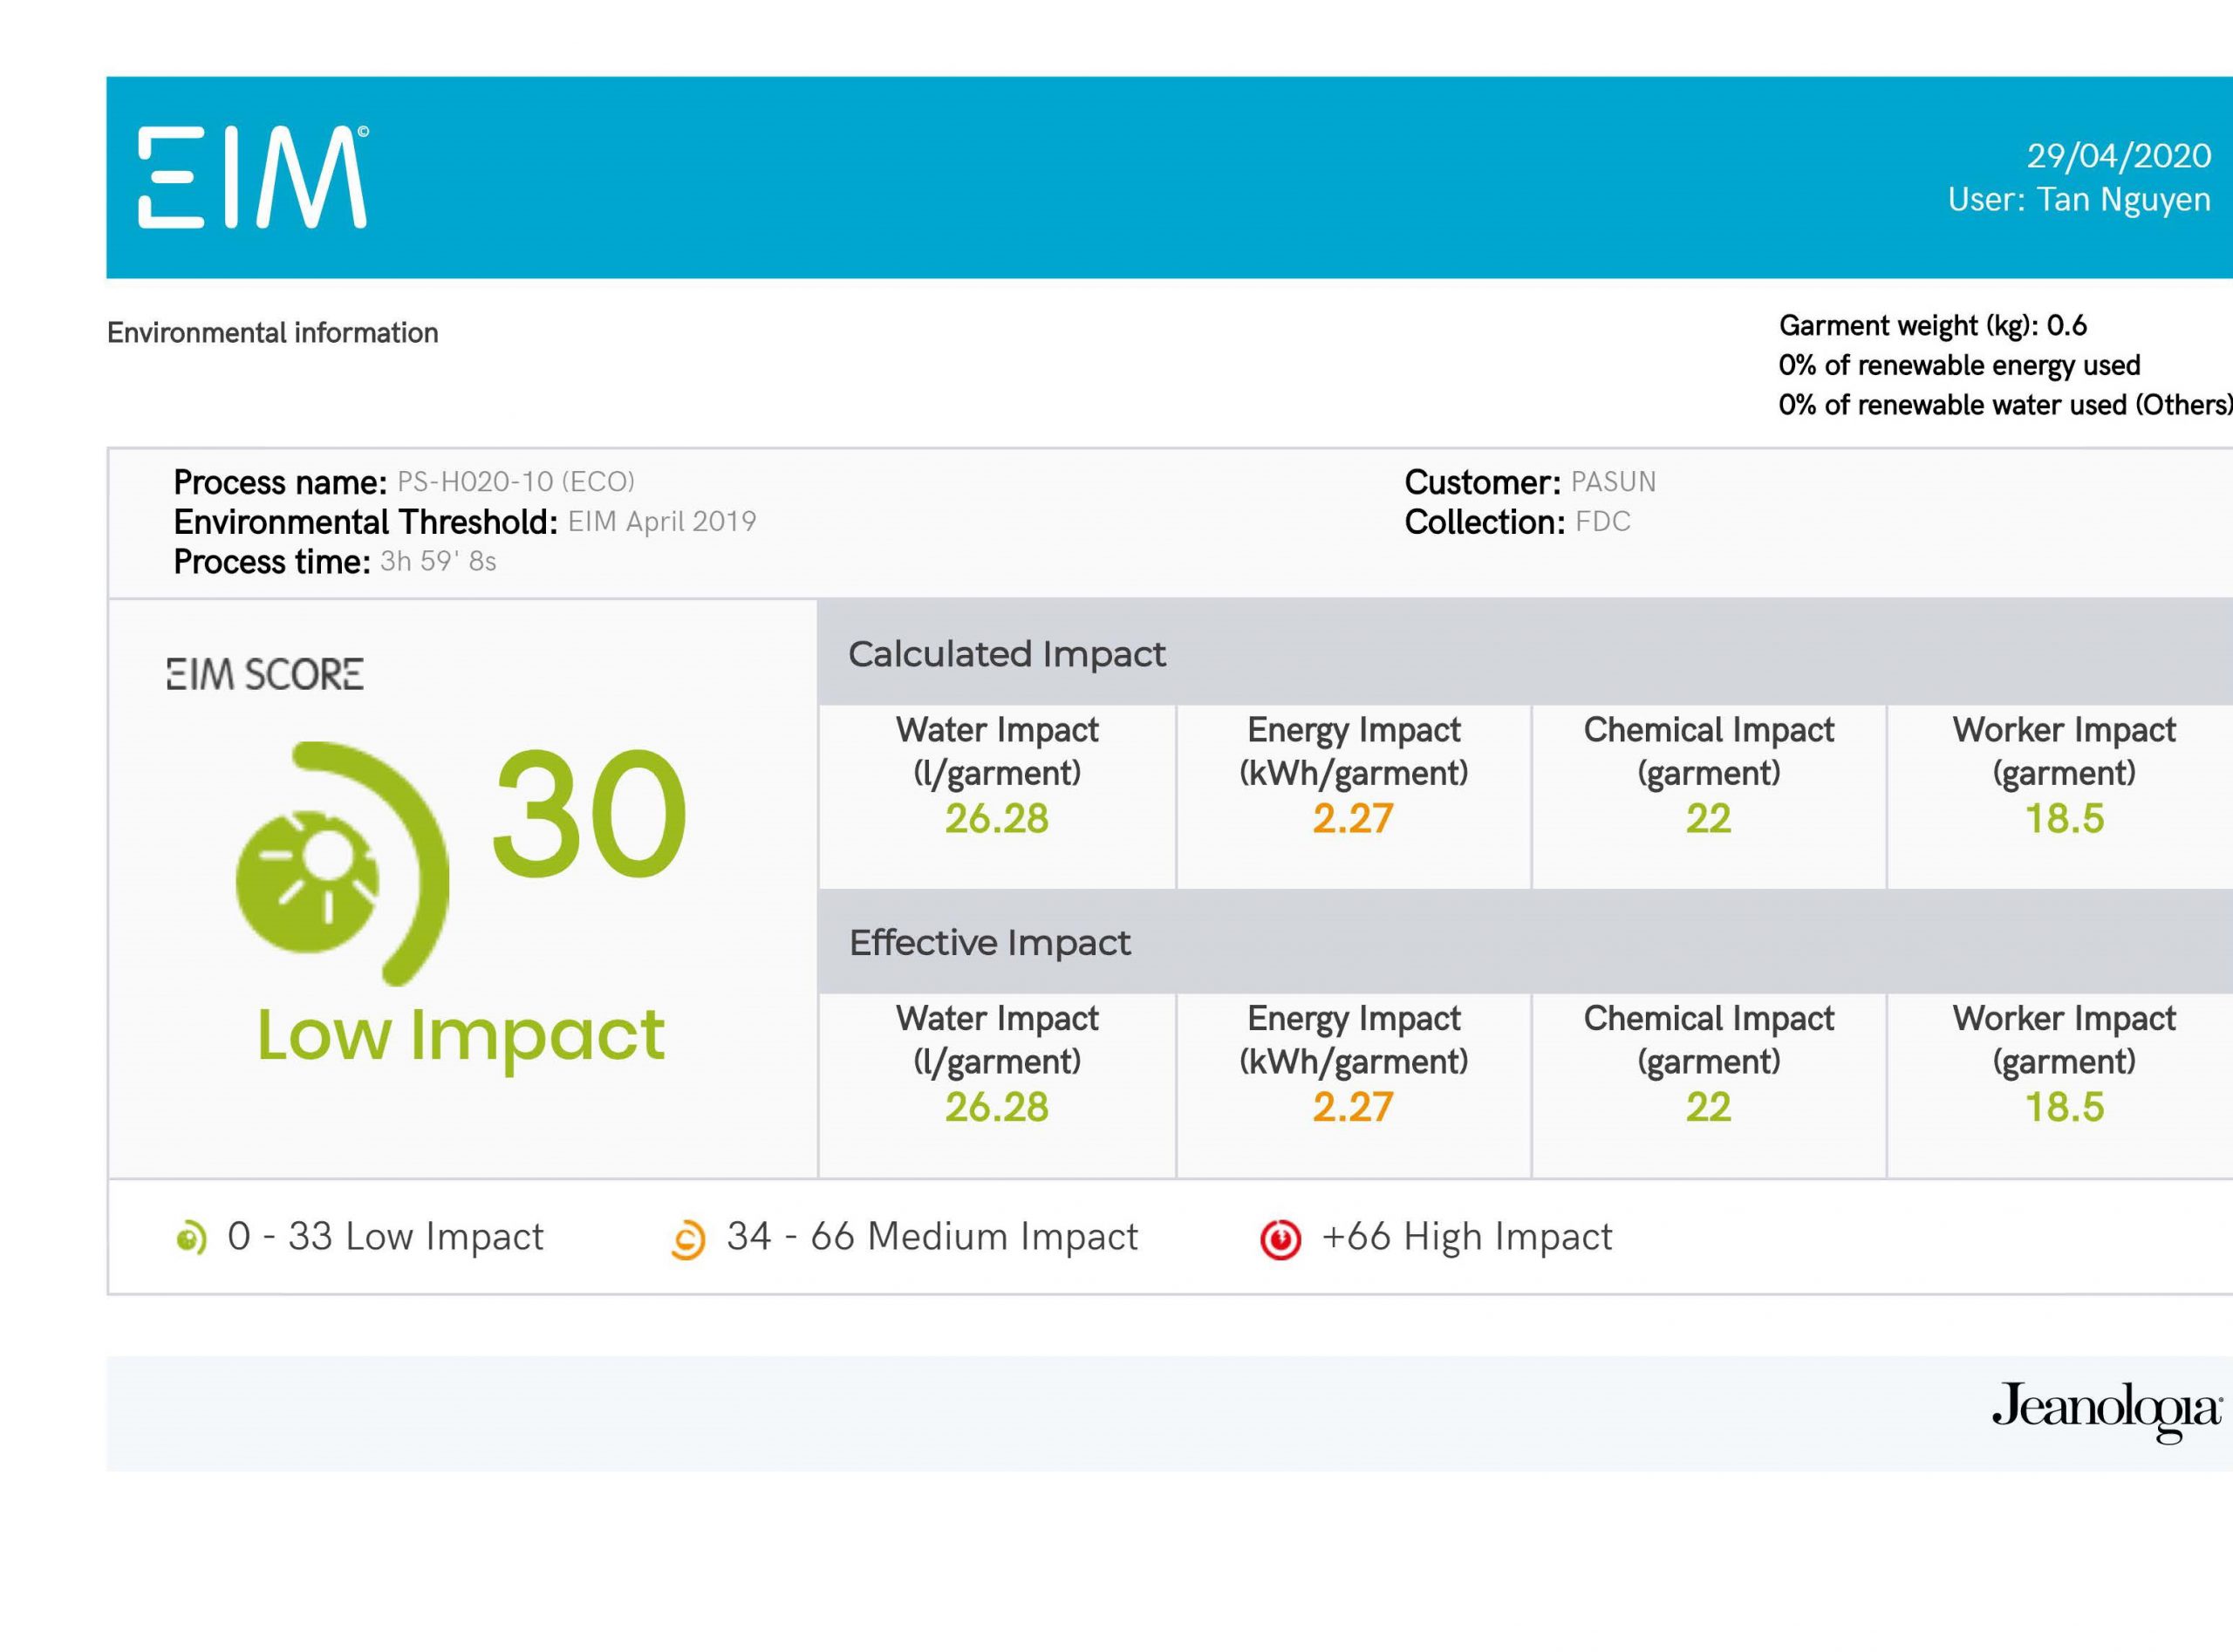Click the green EIM score gauge icon
The width and height of the screenshot is (2233, 1652).
pos(342,864)
